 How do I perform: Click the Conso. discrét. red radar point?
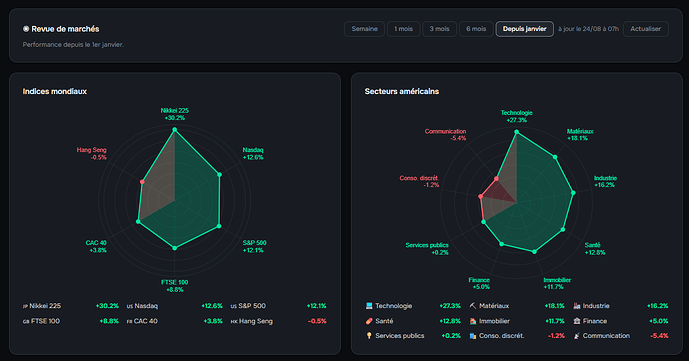pyautogui.click(x=480, y=197)
